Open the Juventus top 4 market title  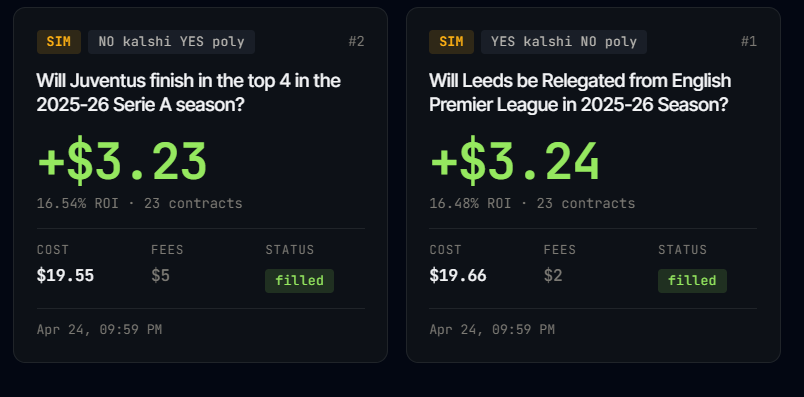[189, 93]
